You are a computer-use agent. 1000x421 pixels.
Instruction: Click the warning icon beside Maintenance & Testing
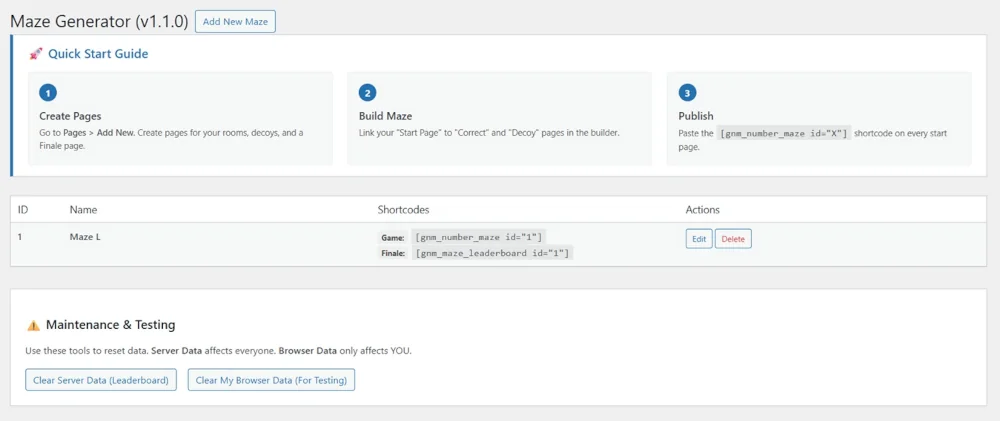pyautogui.click(x=33, y=325)
